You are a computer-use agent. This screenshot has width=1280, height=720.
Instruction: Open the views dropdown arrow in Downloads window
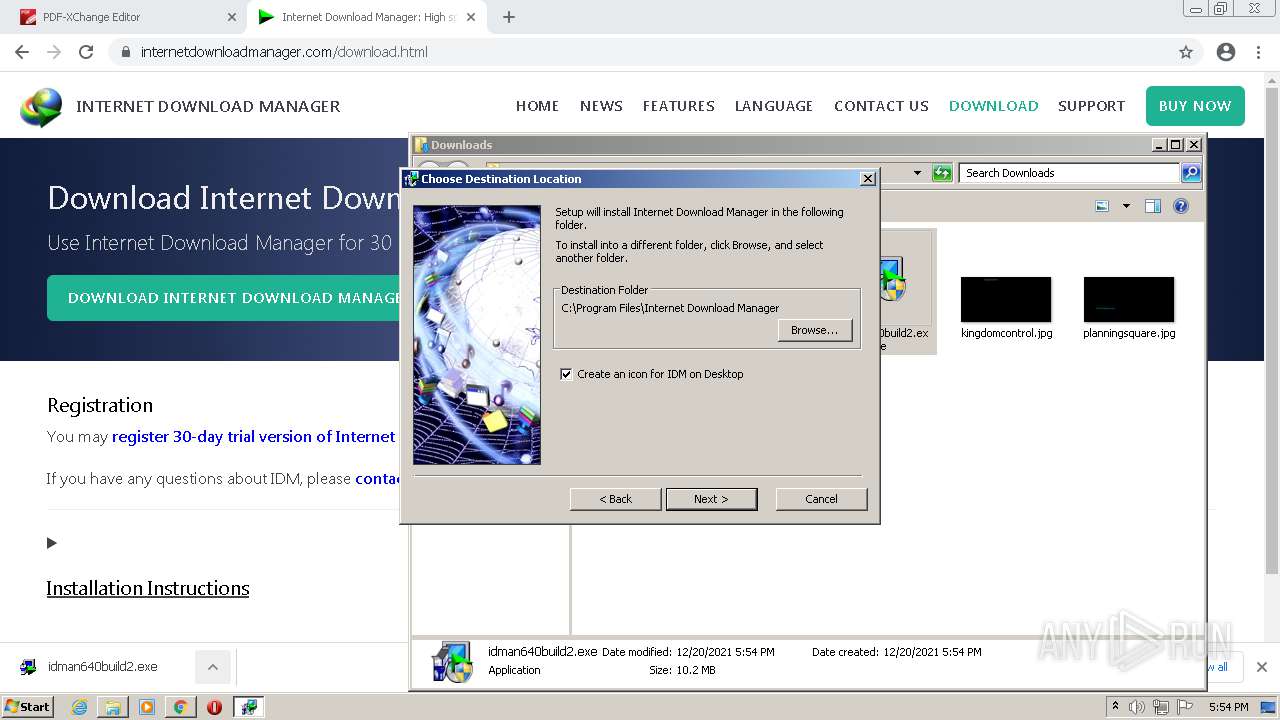click(1126, 206)
